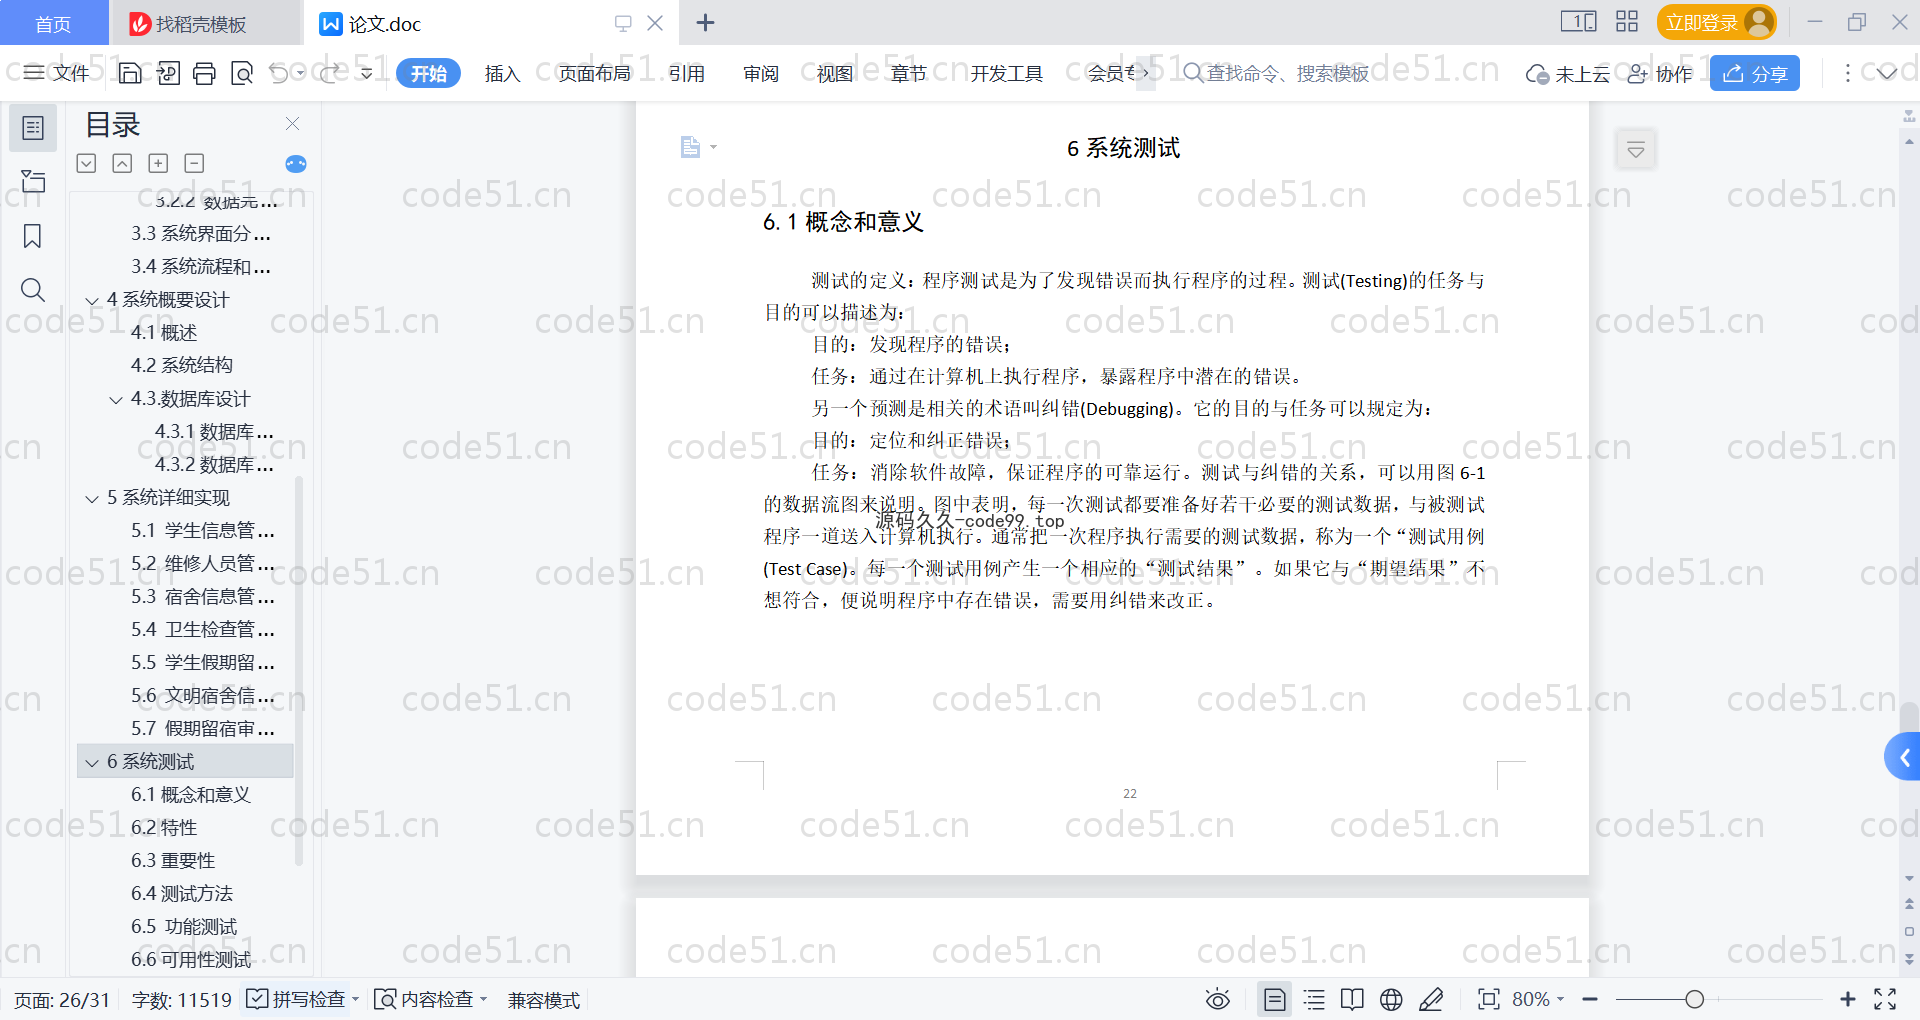Image resolution: width=1920 pixels, height=1020 pixels.
Task: Open Print Preview from the toolbar
Action: 242,73
